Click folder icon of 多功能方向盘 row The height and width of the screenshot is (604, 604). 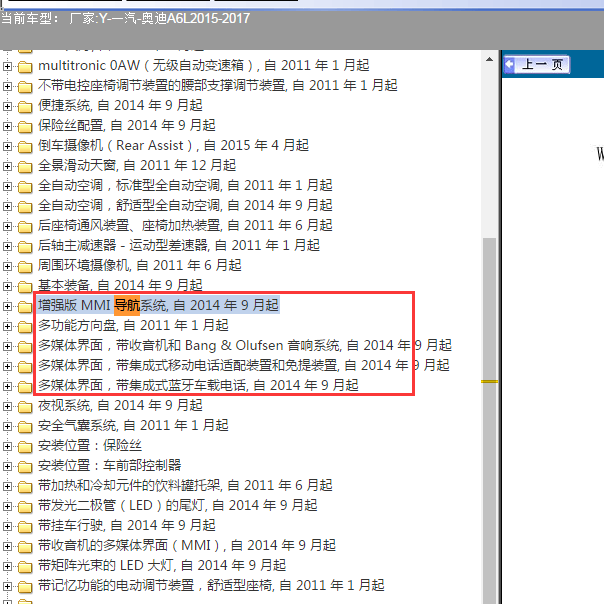[x=25, y=327]
